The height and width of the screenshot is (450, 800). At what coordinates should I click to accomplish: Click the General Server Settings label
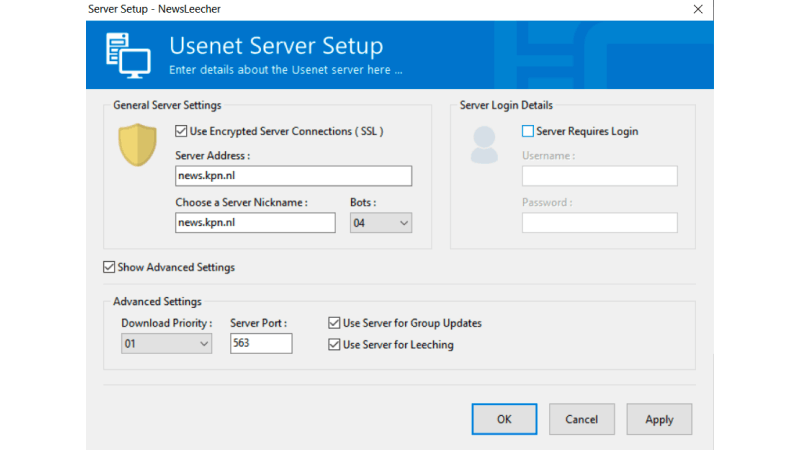click(x=167, y=105)
